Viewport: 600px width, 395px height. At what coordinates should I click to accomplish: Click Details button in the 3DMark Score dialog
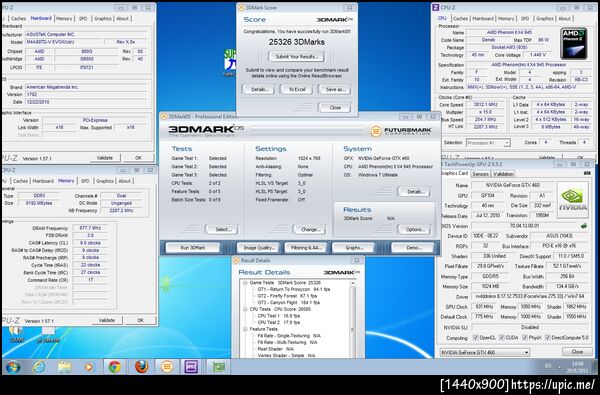[x=259, y=89]
